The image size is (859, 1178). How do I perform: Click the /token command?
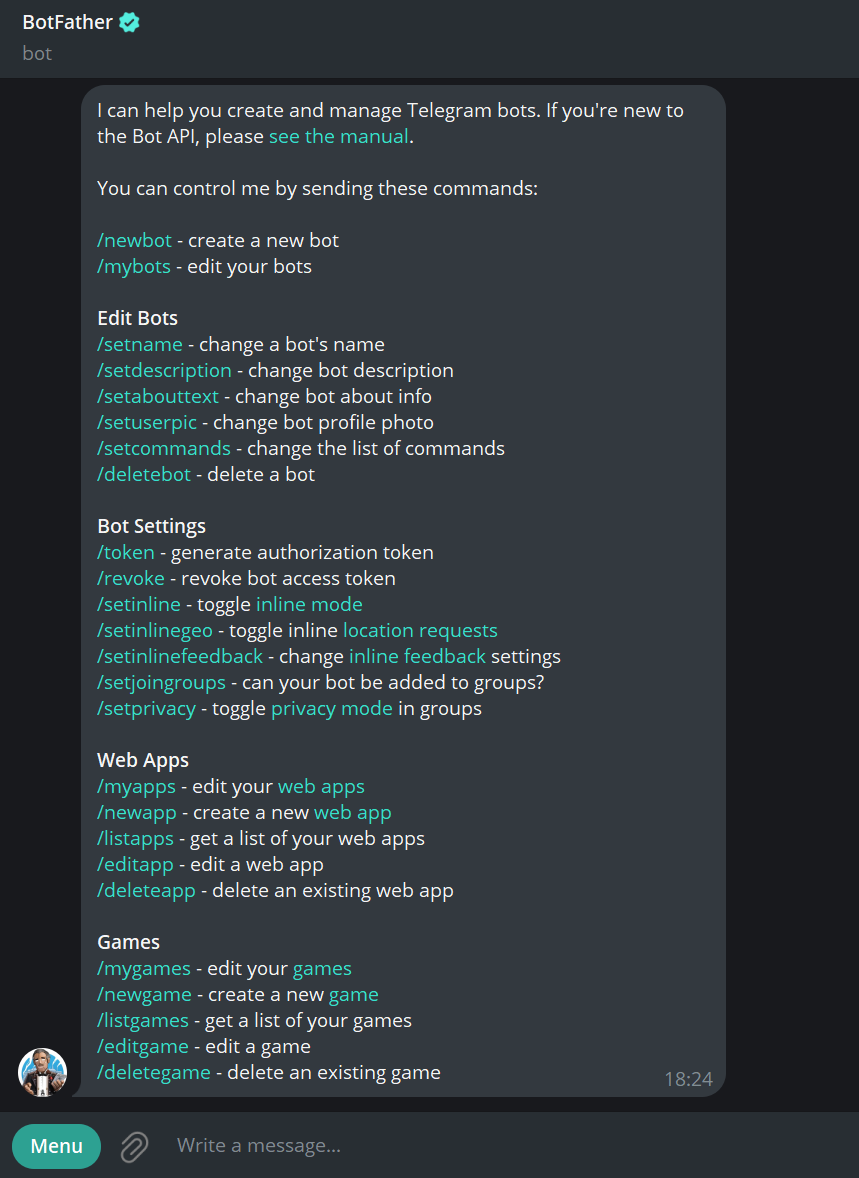coord(125,552)
